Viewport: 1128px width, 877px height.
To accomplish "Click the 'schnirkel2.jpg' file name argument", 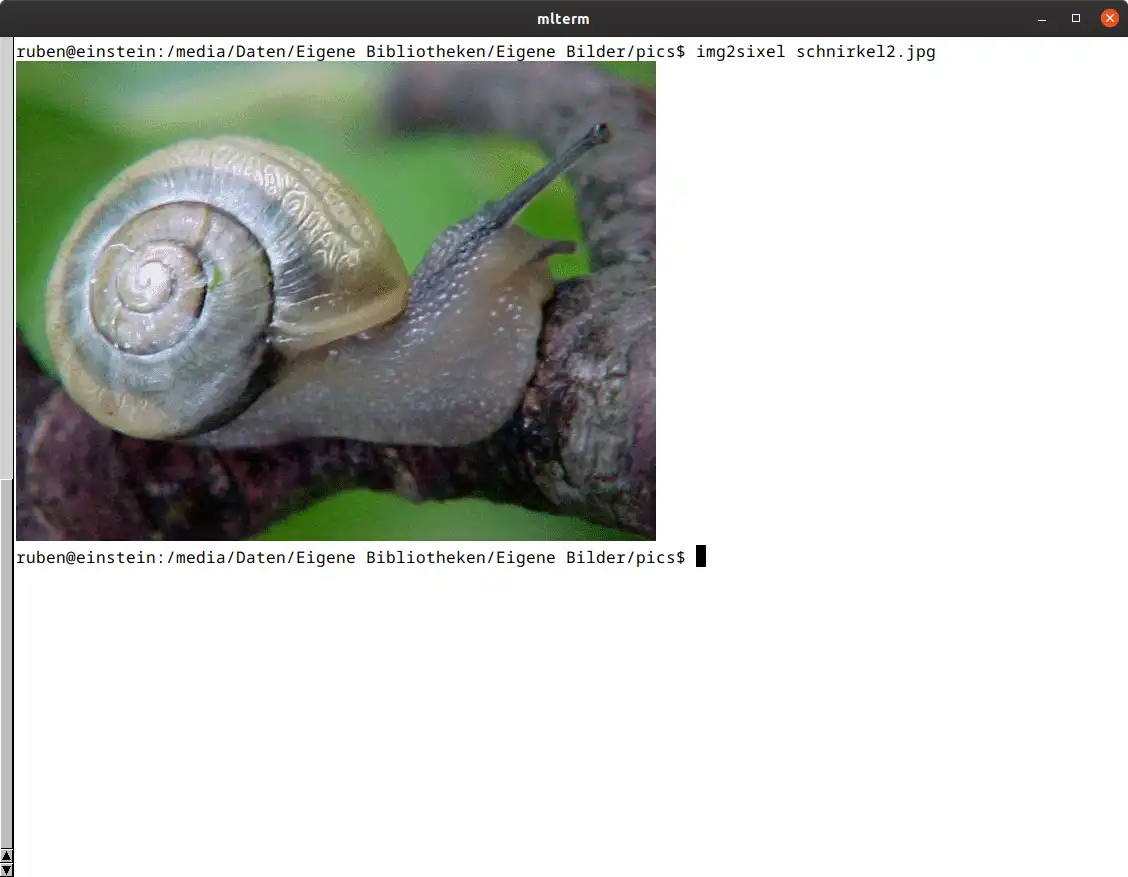I will (866, 52).
